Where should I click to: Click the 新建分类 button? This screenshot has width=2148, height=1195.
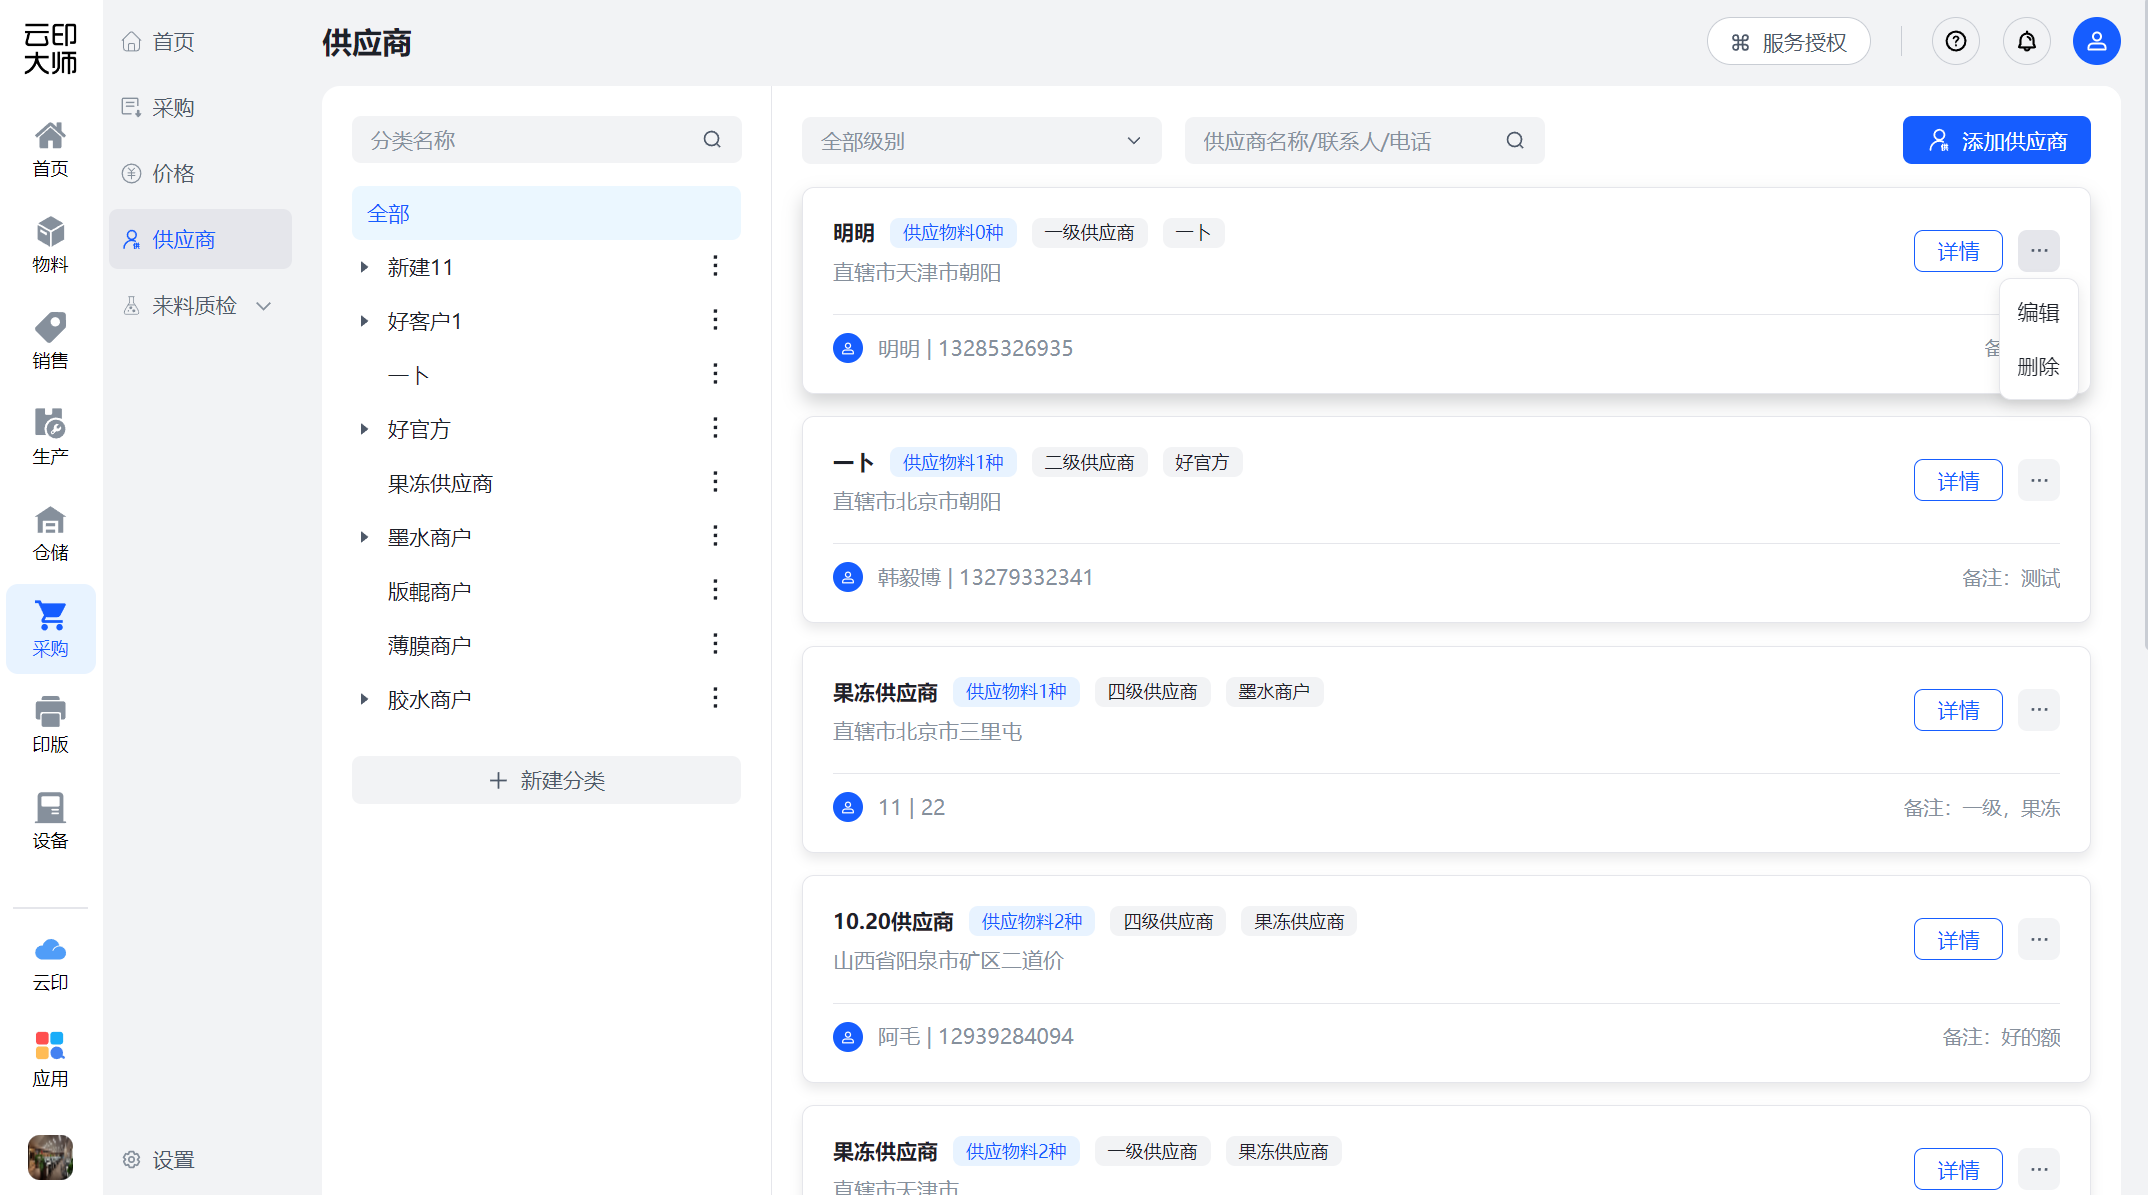(x=546, y=780)
